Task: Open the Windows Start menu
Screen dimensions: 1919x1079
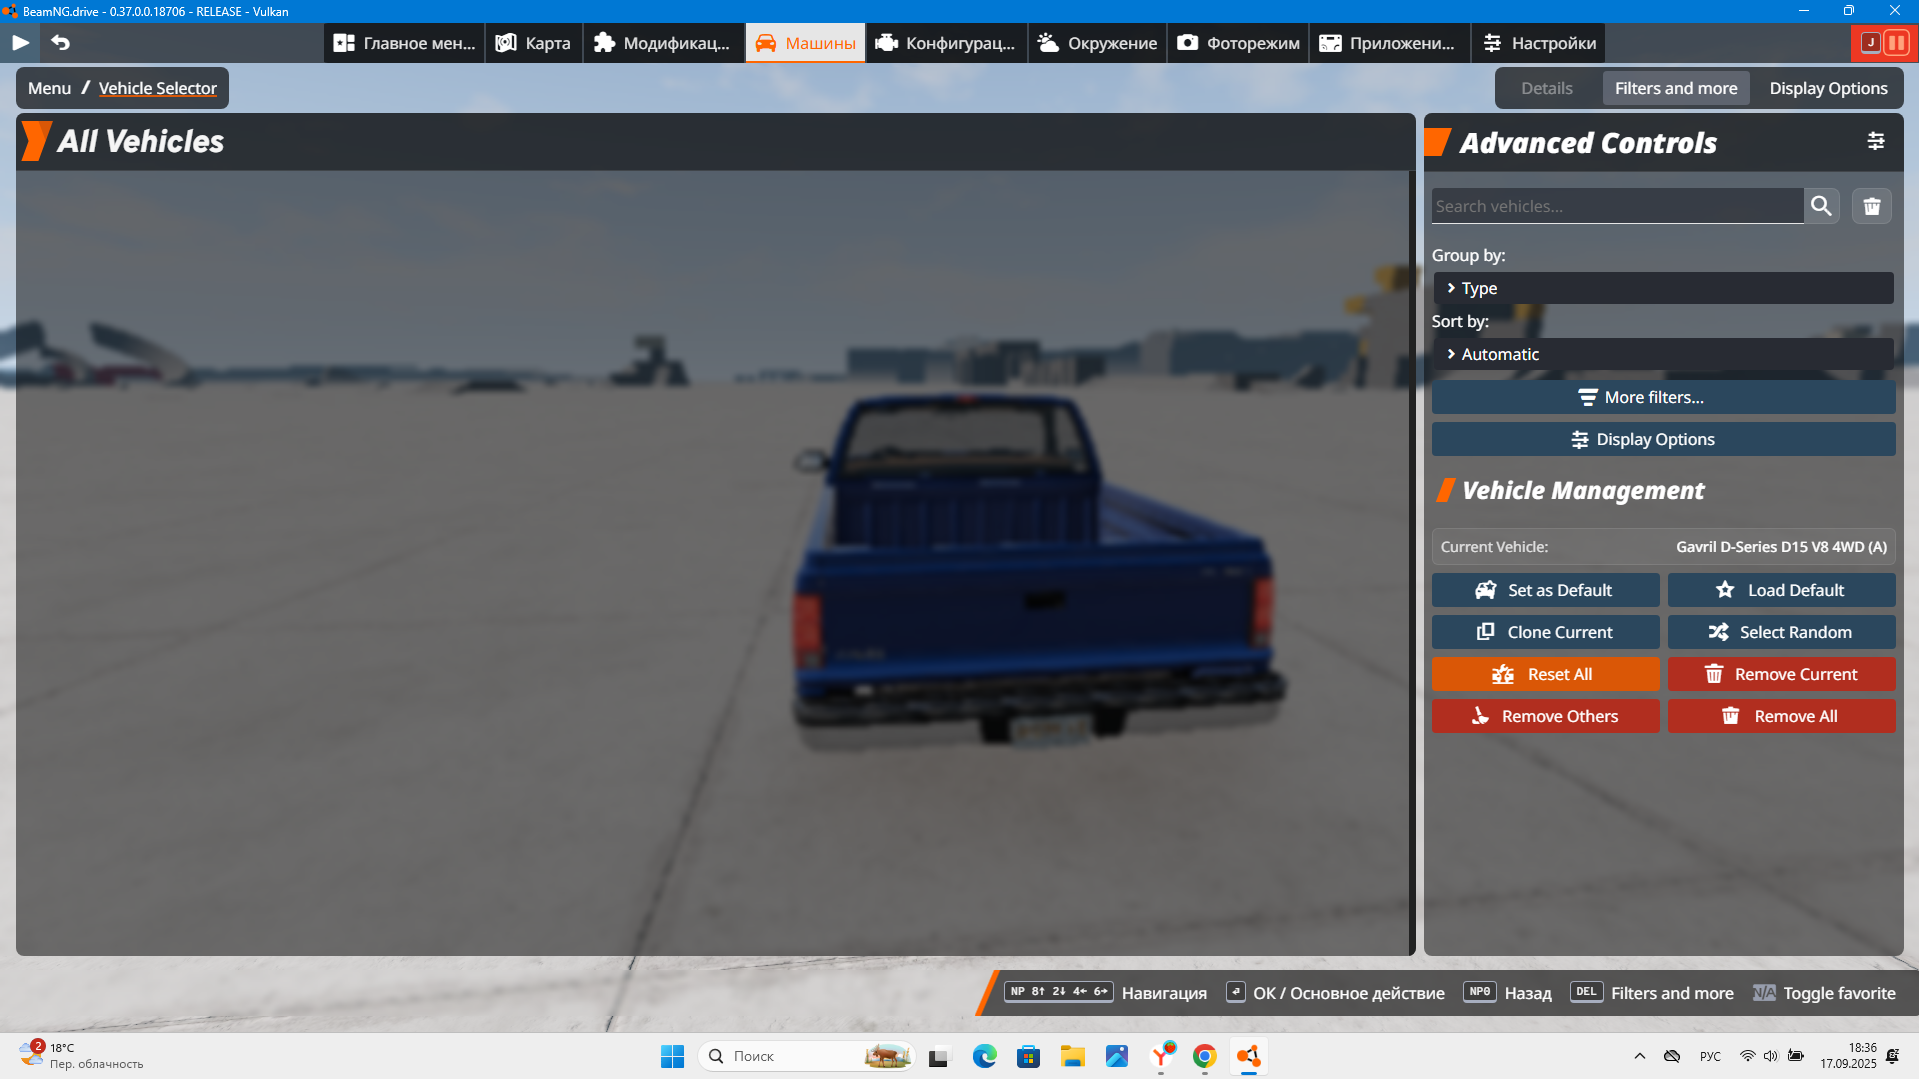Action: point(672,1056)
